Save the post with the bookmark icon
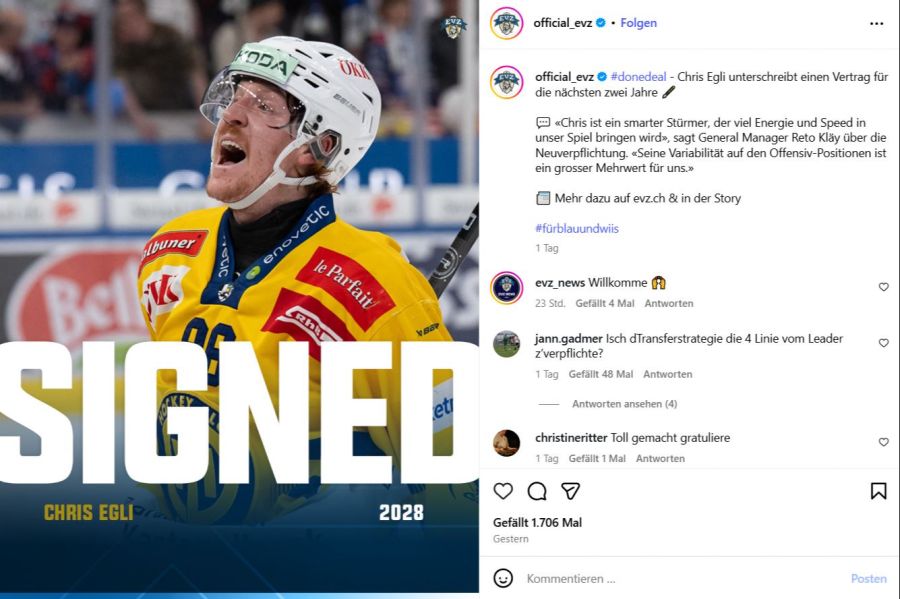The height and width of the screenshot is (599, 900). point(878,491)
